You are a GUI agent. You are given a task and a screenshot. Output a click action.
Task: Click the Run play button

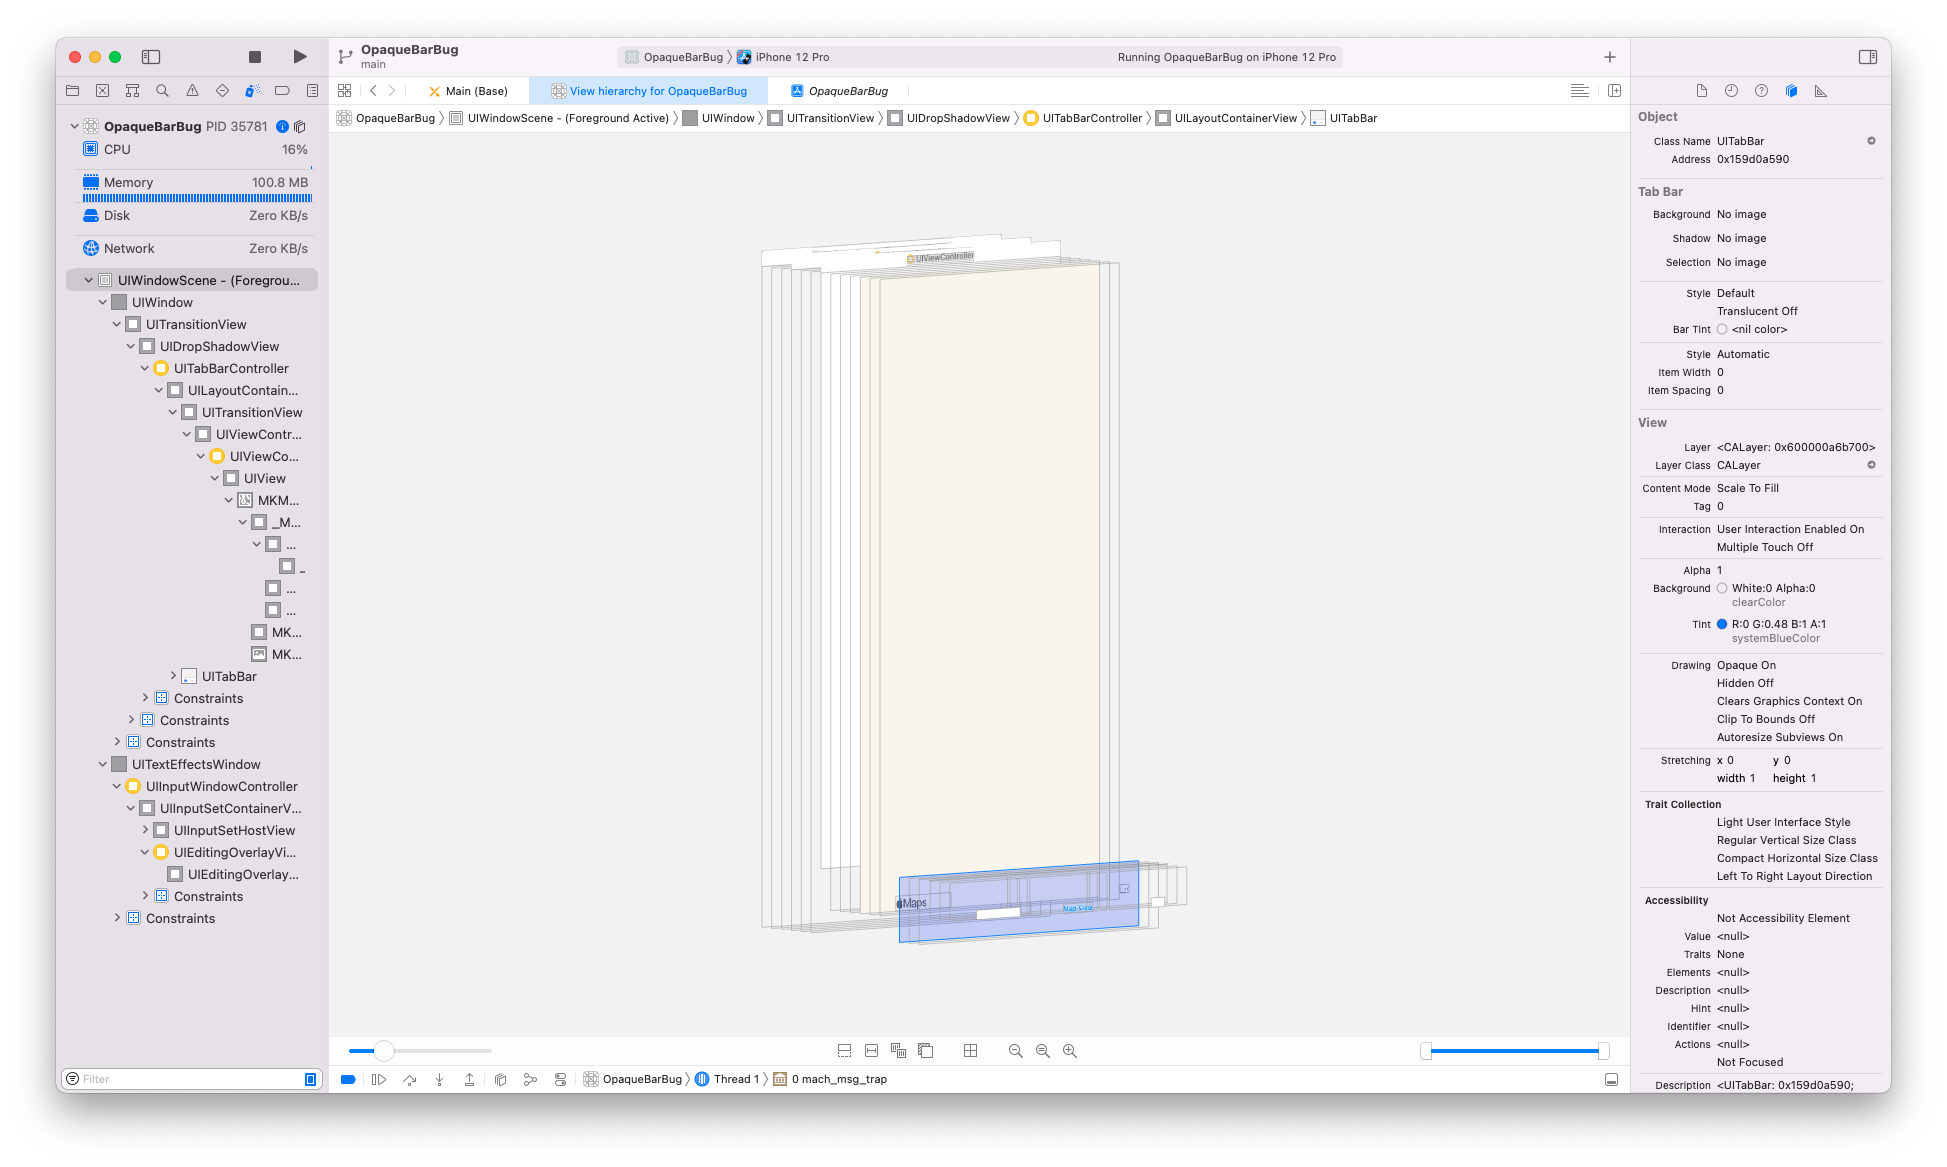pos(299,57)
